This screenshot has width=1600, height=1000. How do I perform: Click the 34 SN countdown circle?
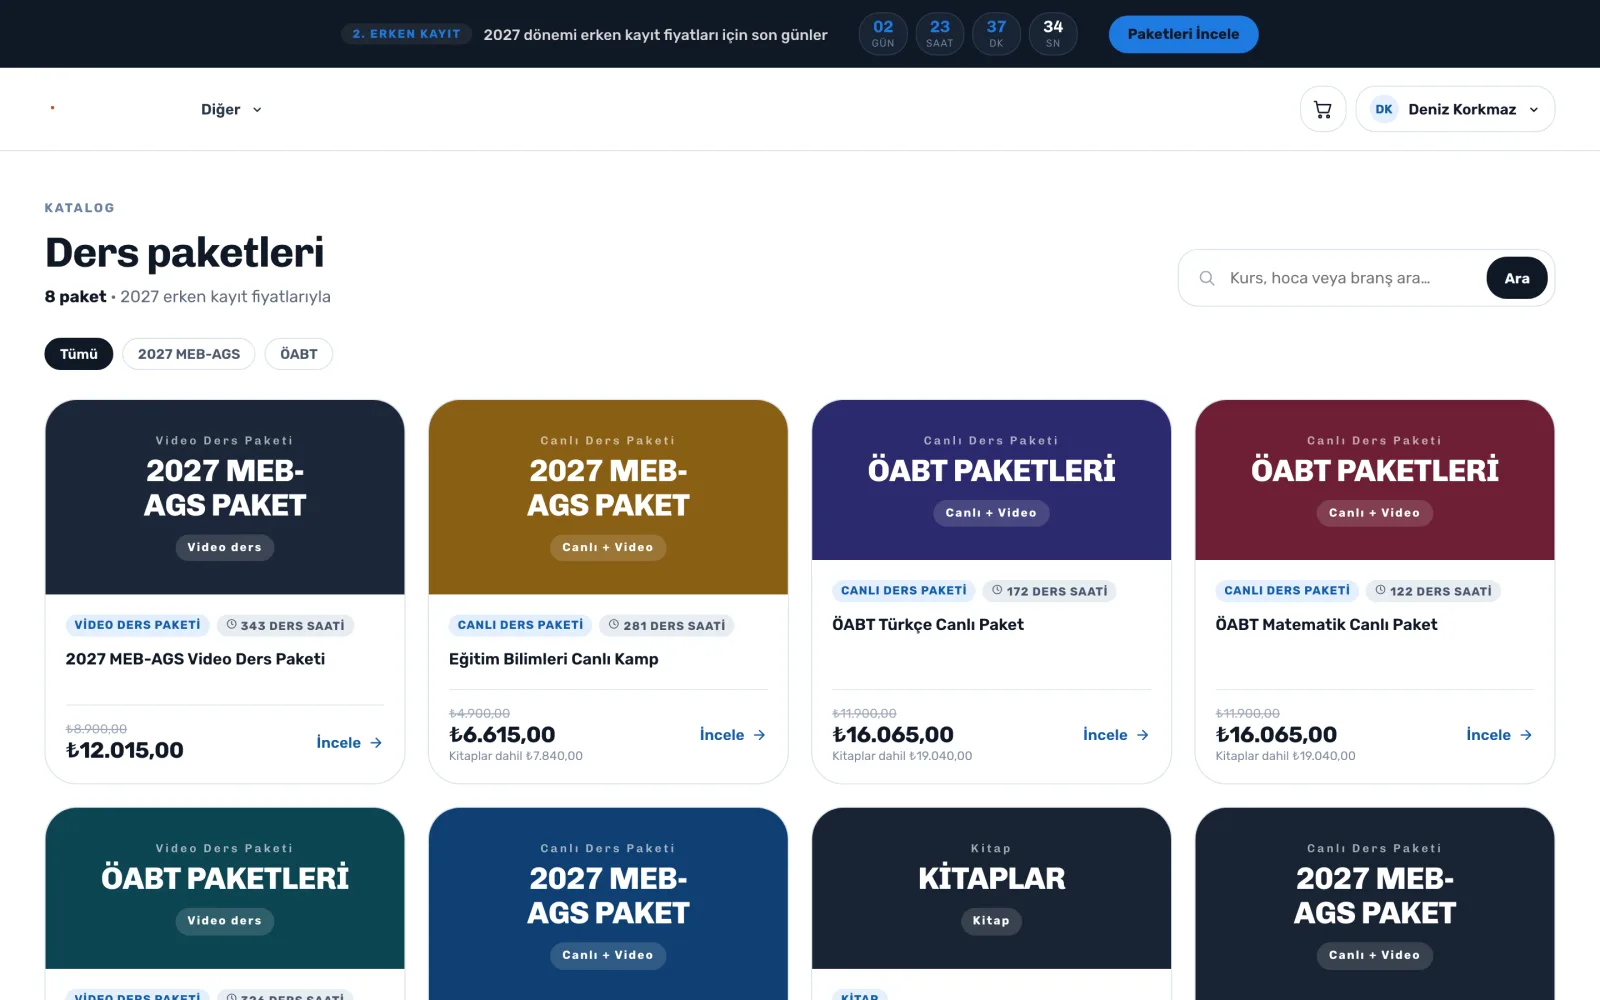[x=1053, y=34]
